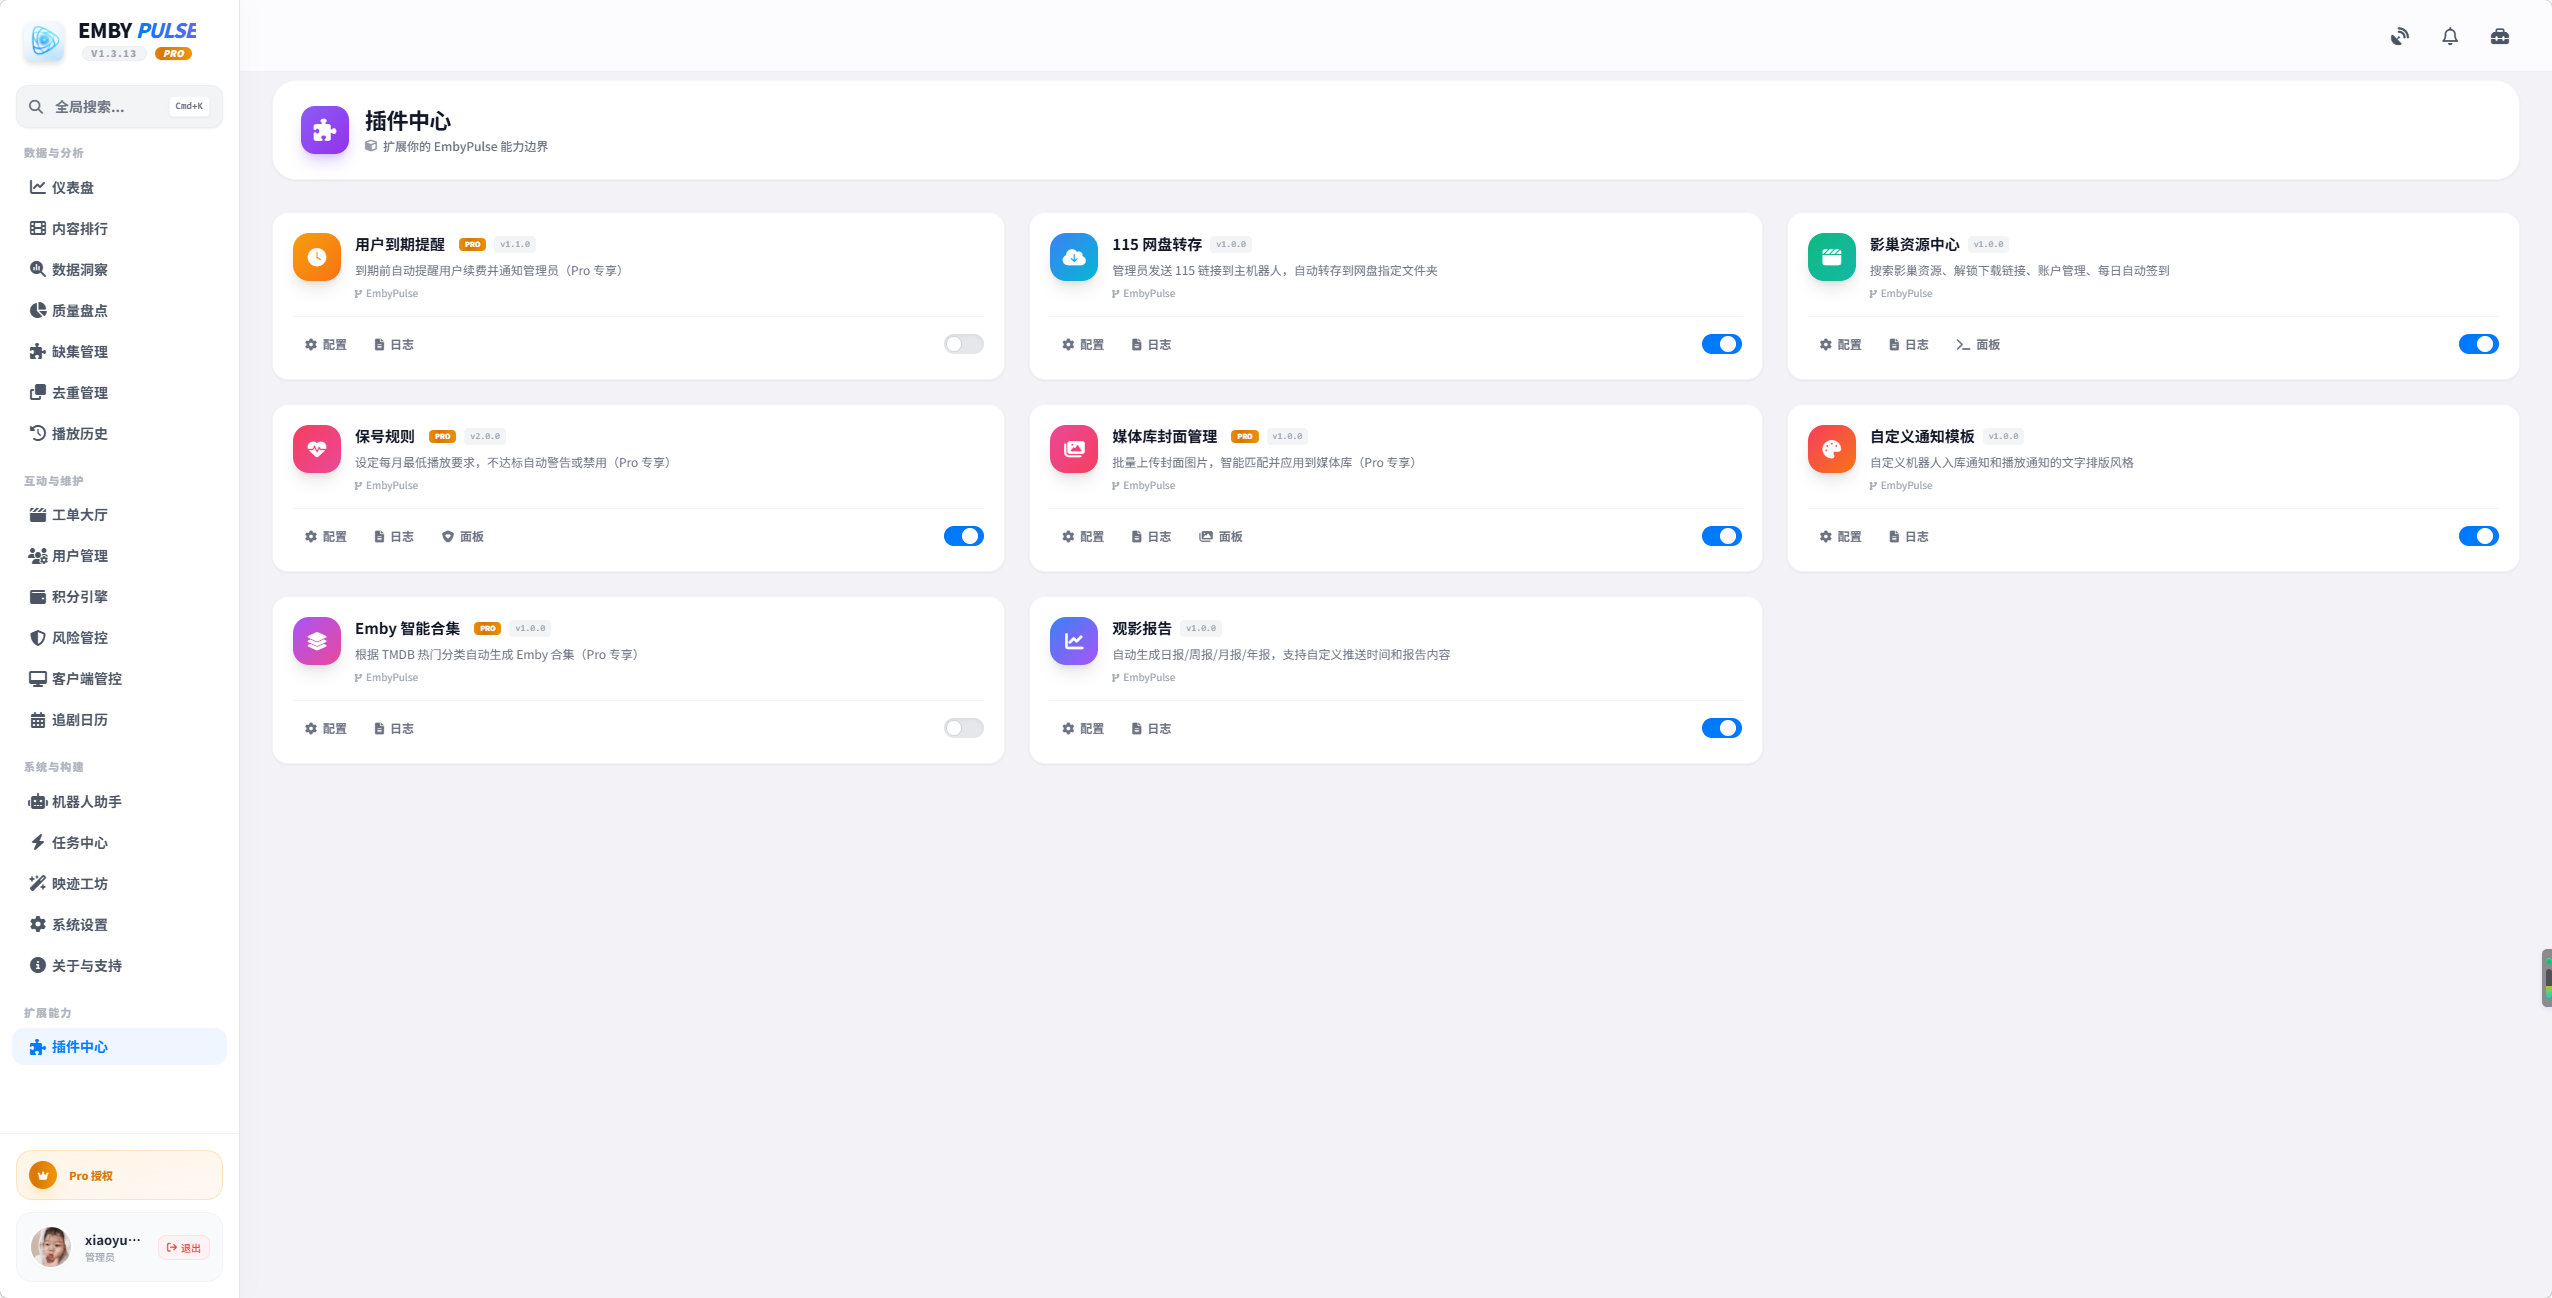
Task: Open 用户管理 sidebar item
Action: point(79,556)
